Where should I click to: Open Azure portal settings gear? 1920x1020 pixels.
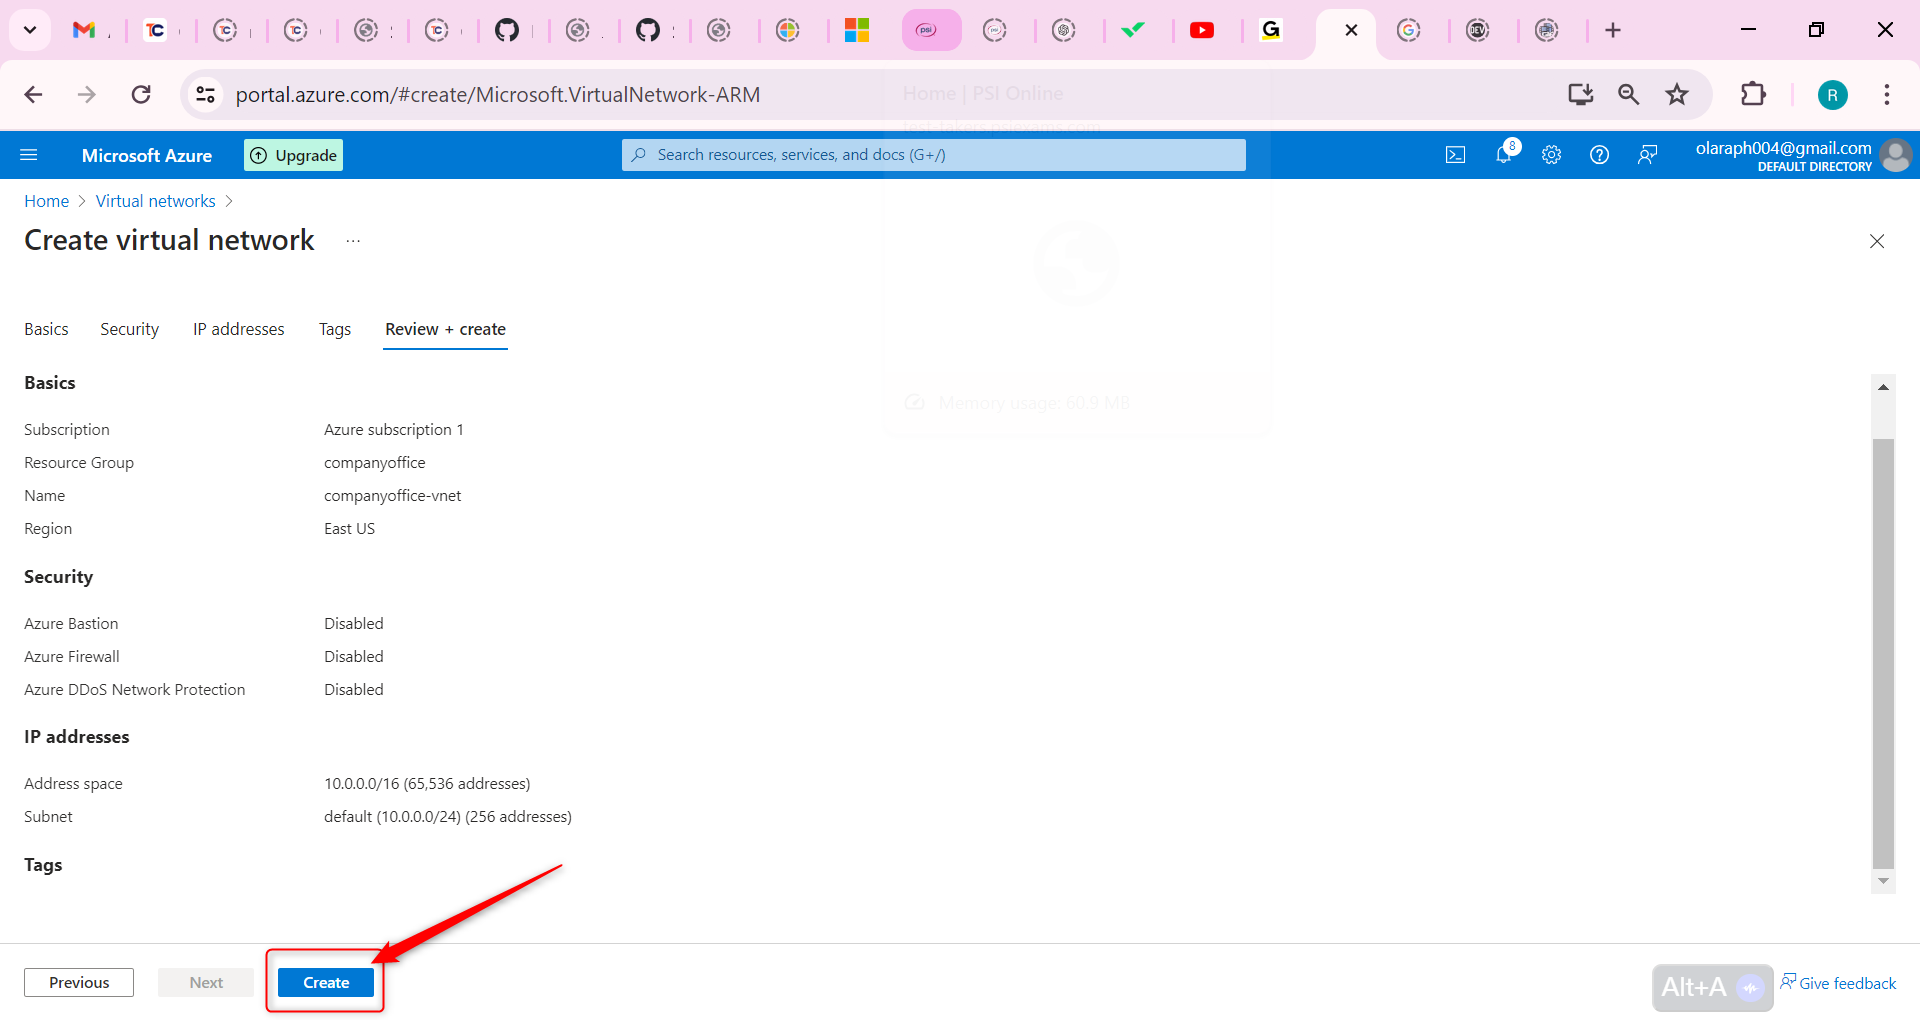1551,155
